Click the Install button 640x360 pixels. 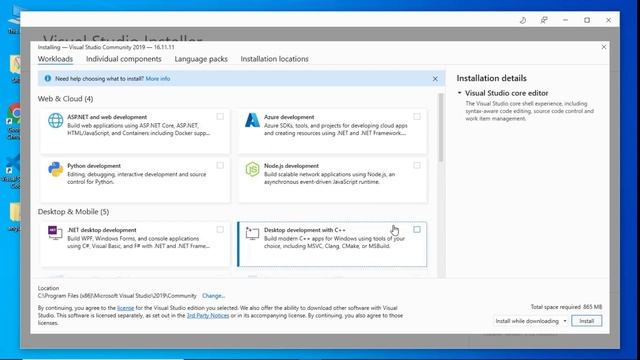587,321
